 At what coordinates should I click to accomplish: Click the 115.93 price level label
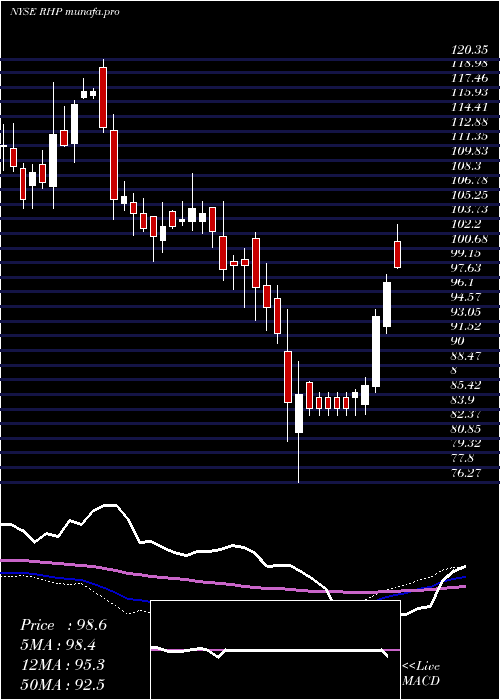point(470,93)
